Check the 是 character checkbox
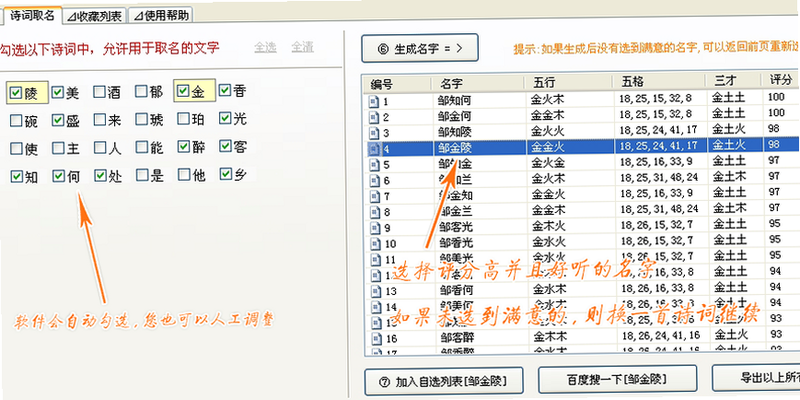Viewport: 800px width, 400px height. coord(142,176)
